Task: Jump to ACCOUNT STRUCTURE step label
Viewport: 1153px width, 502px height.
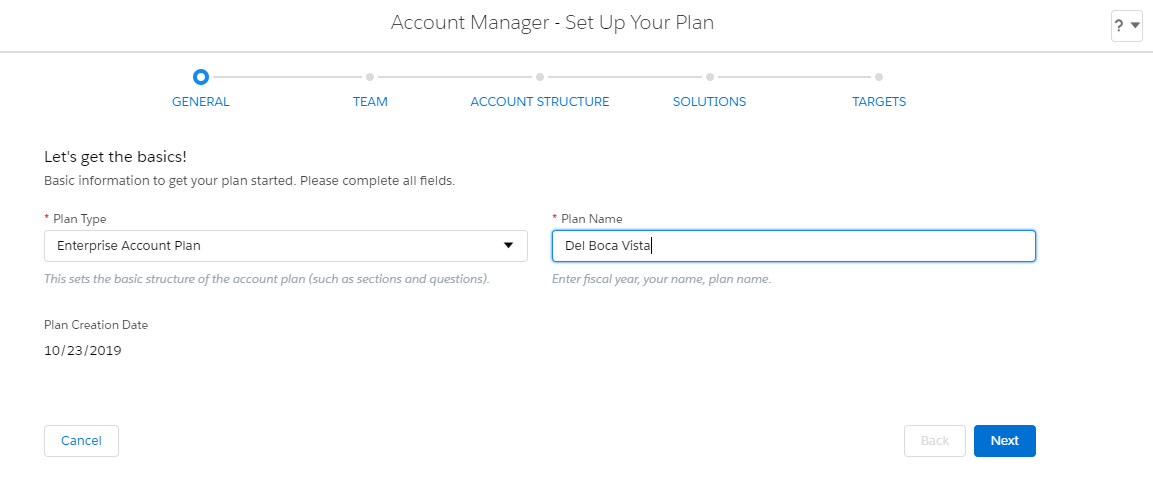Action: click(x=540, y=101)
